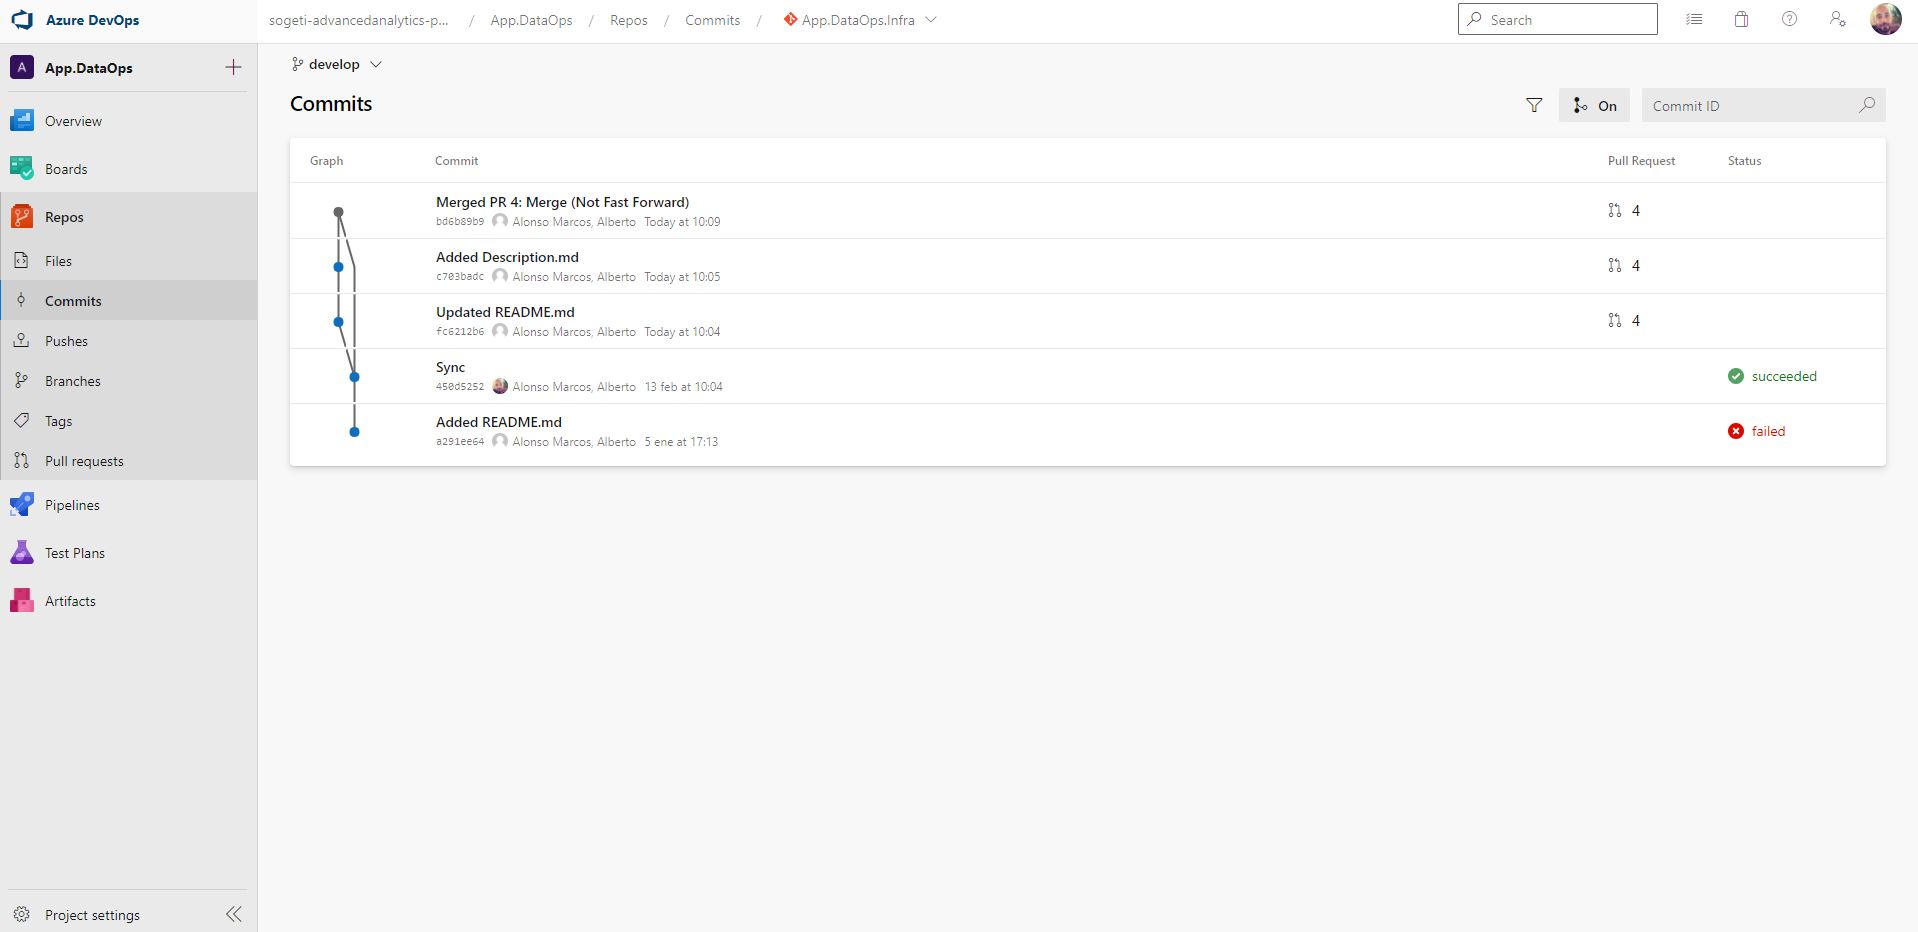Screen dimensions: 1918x932
Task: Collapse the sidebar with double chevron
Action: click(233, 914)
